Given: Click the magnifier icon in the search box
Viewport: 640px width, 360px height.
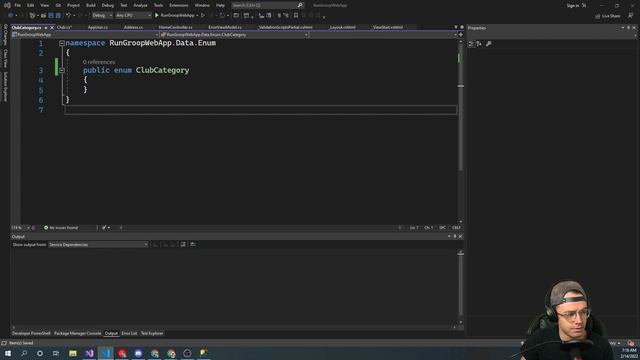Looking at the screenshot, I should 300,5.
